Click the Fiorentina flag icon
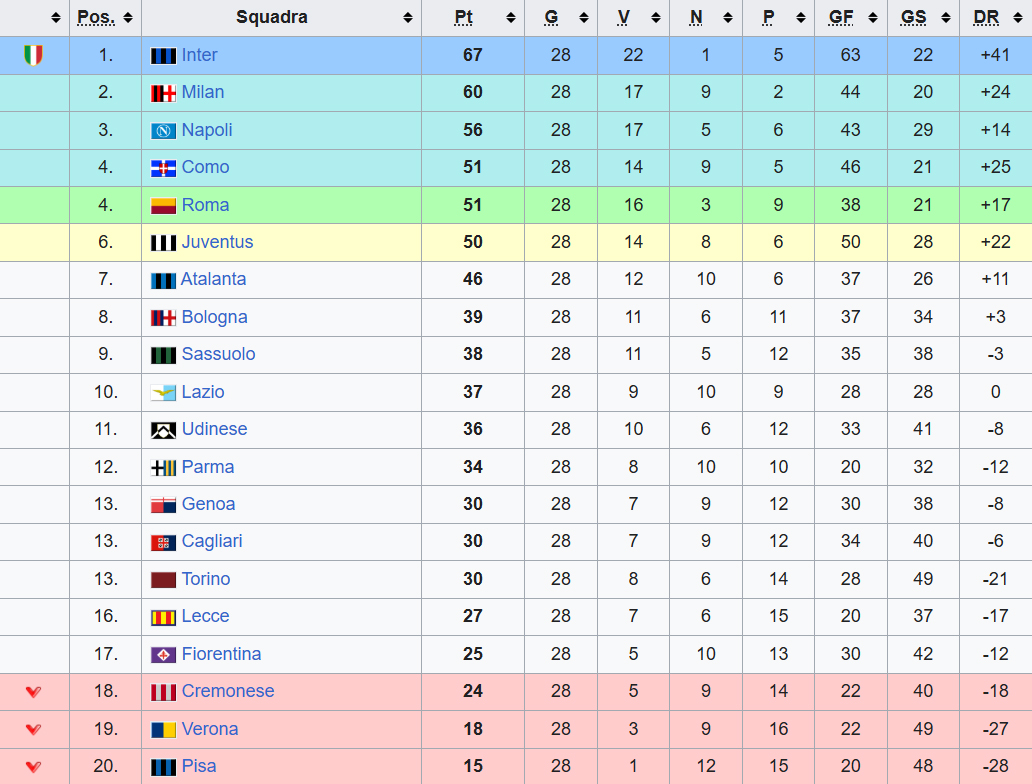Image resolution: width=1032 pixels, height=784 pixels. coord(163,655)
